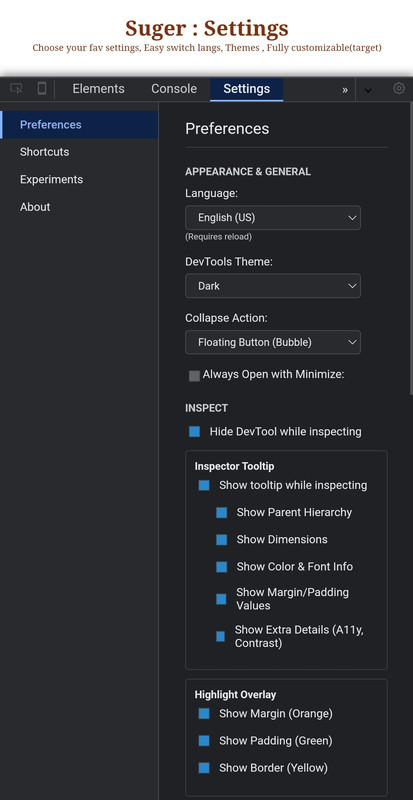Toggle Show Margin/Padding Values checkbox
The width and height of the screenshot is (413, 800).
click(x=221, y=599)
